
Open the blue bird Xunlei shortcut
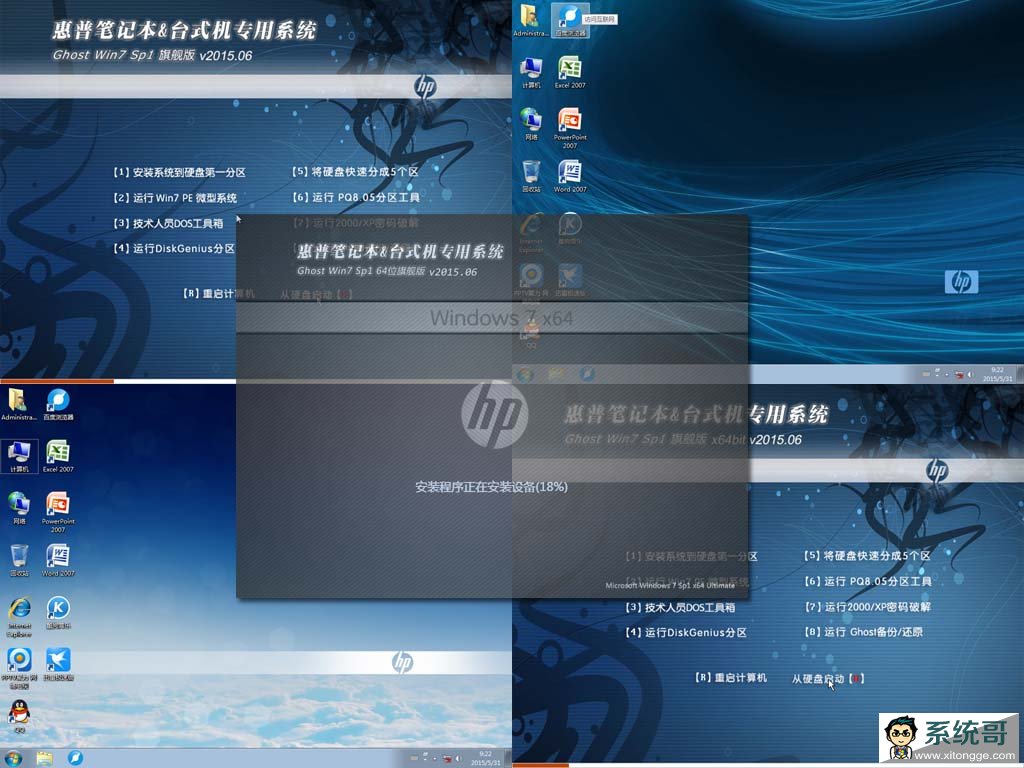coord(58,664)
